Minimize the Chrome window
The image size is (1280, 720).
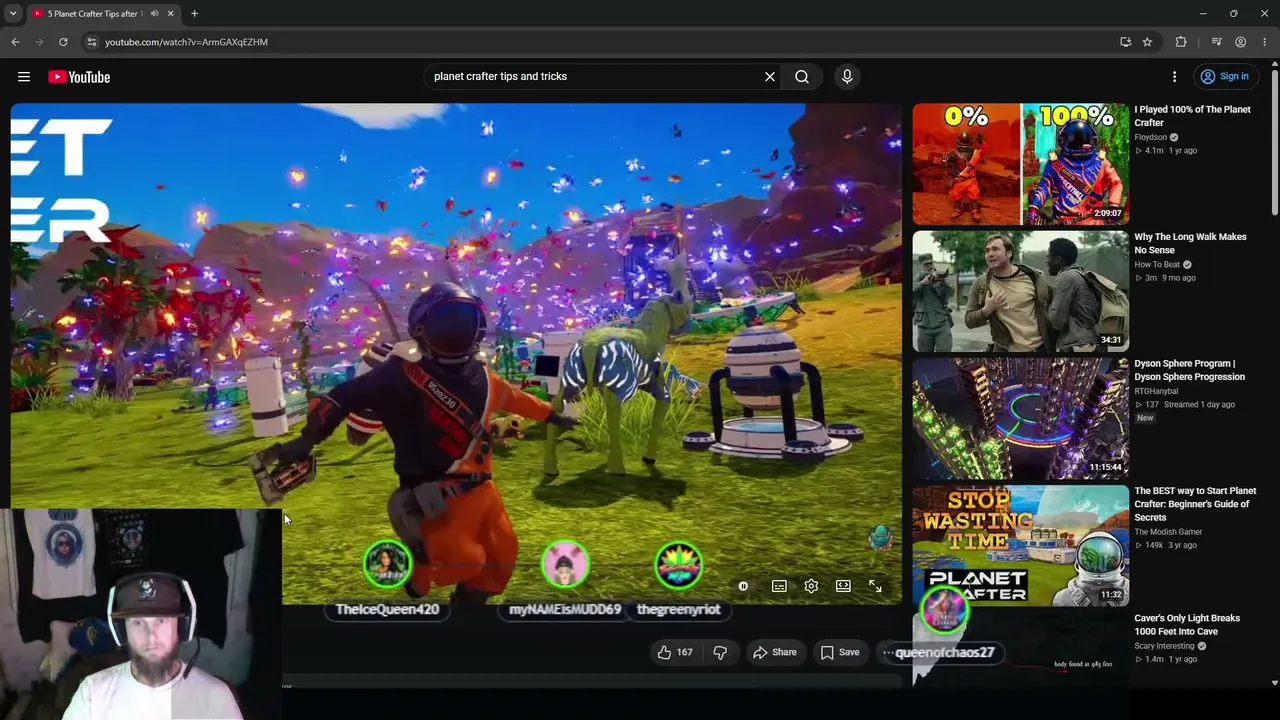point(1203,14)
